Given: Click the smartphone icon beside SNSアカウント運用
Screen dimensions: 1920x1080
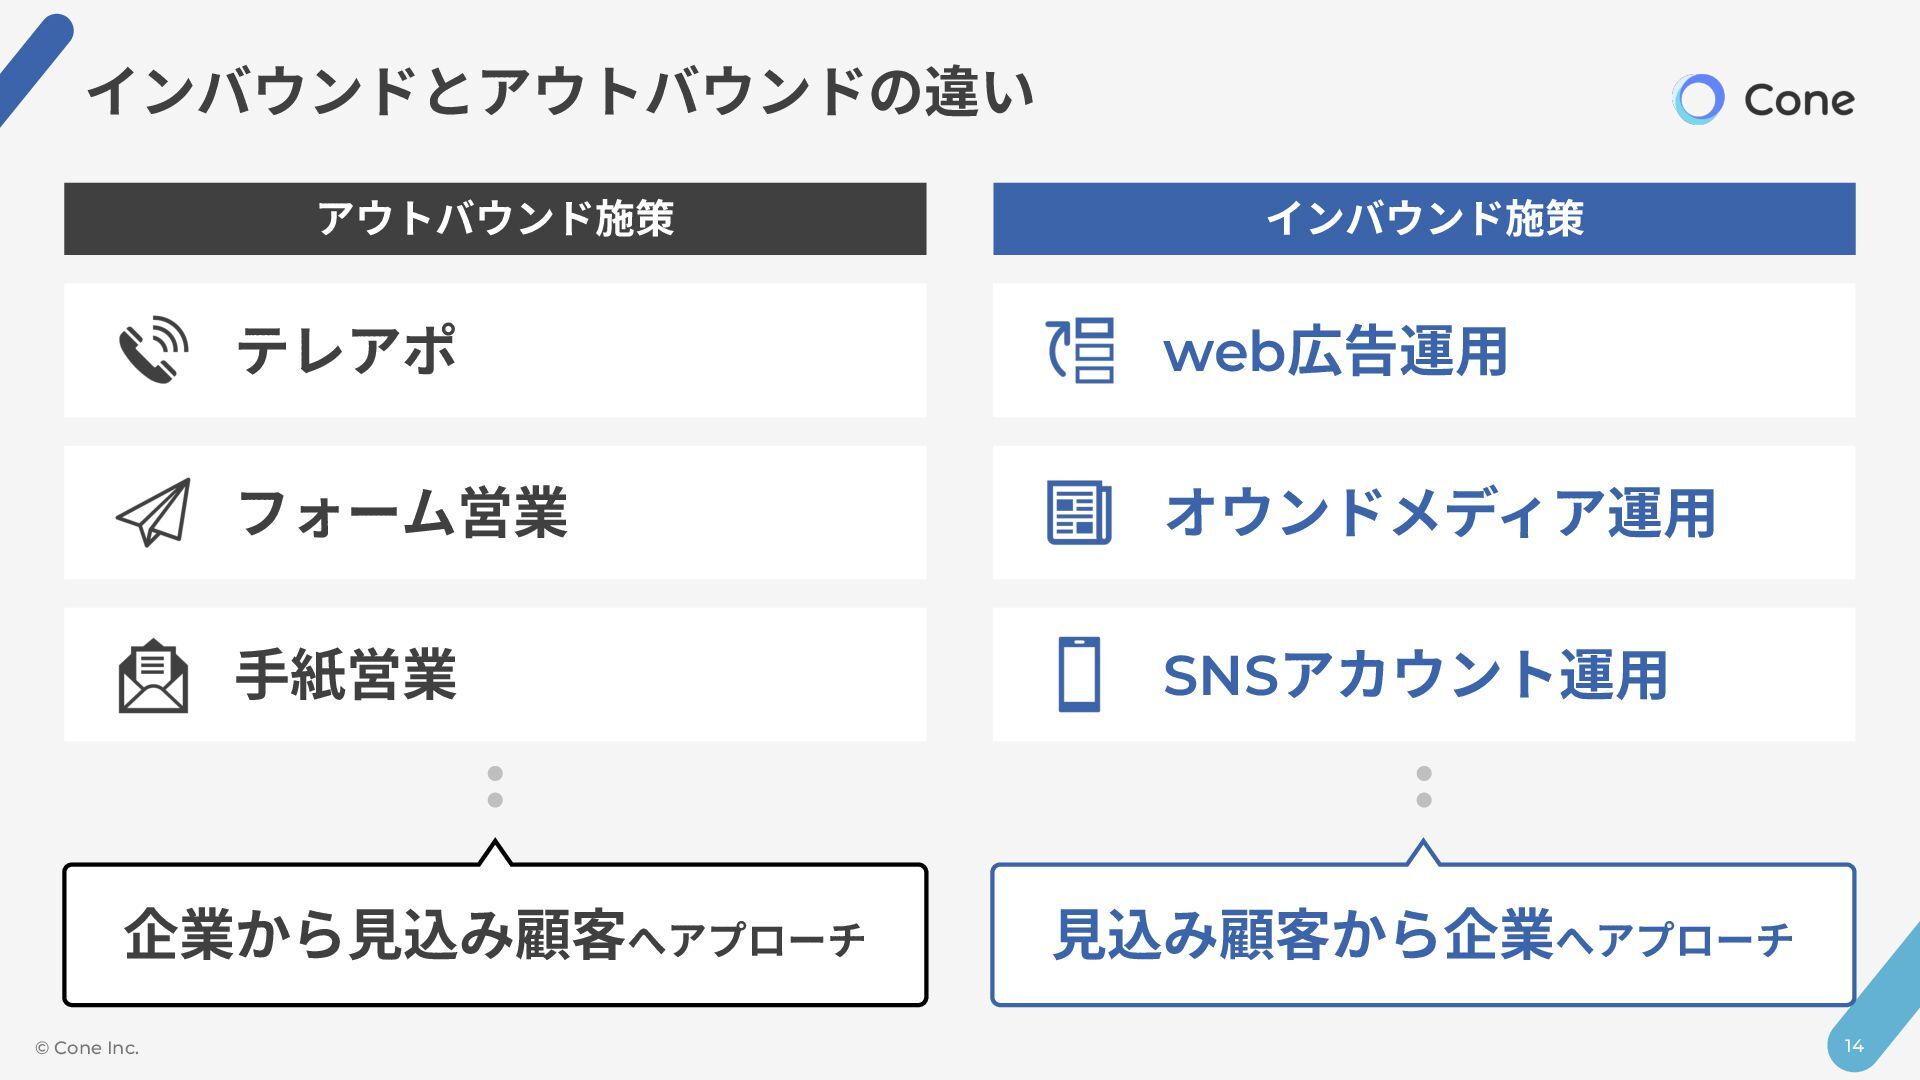Looking at the screenshot, I should [1079, 674].
